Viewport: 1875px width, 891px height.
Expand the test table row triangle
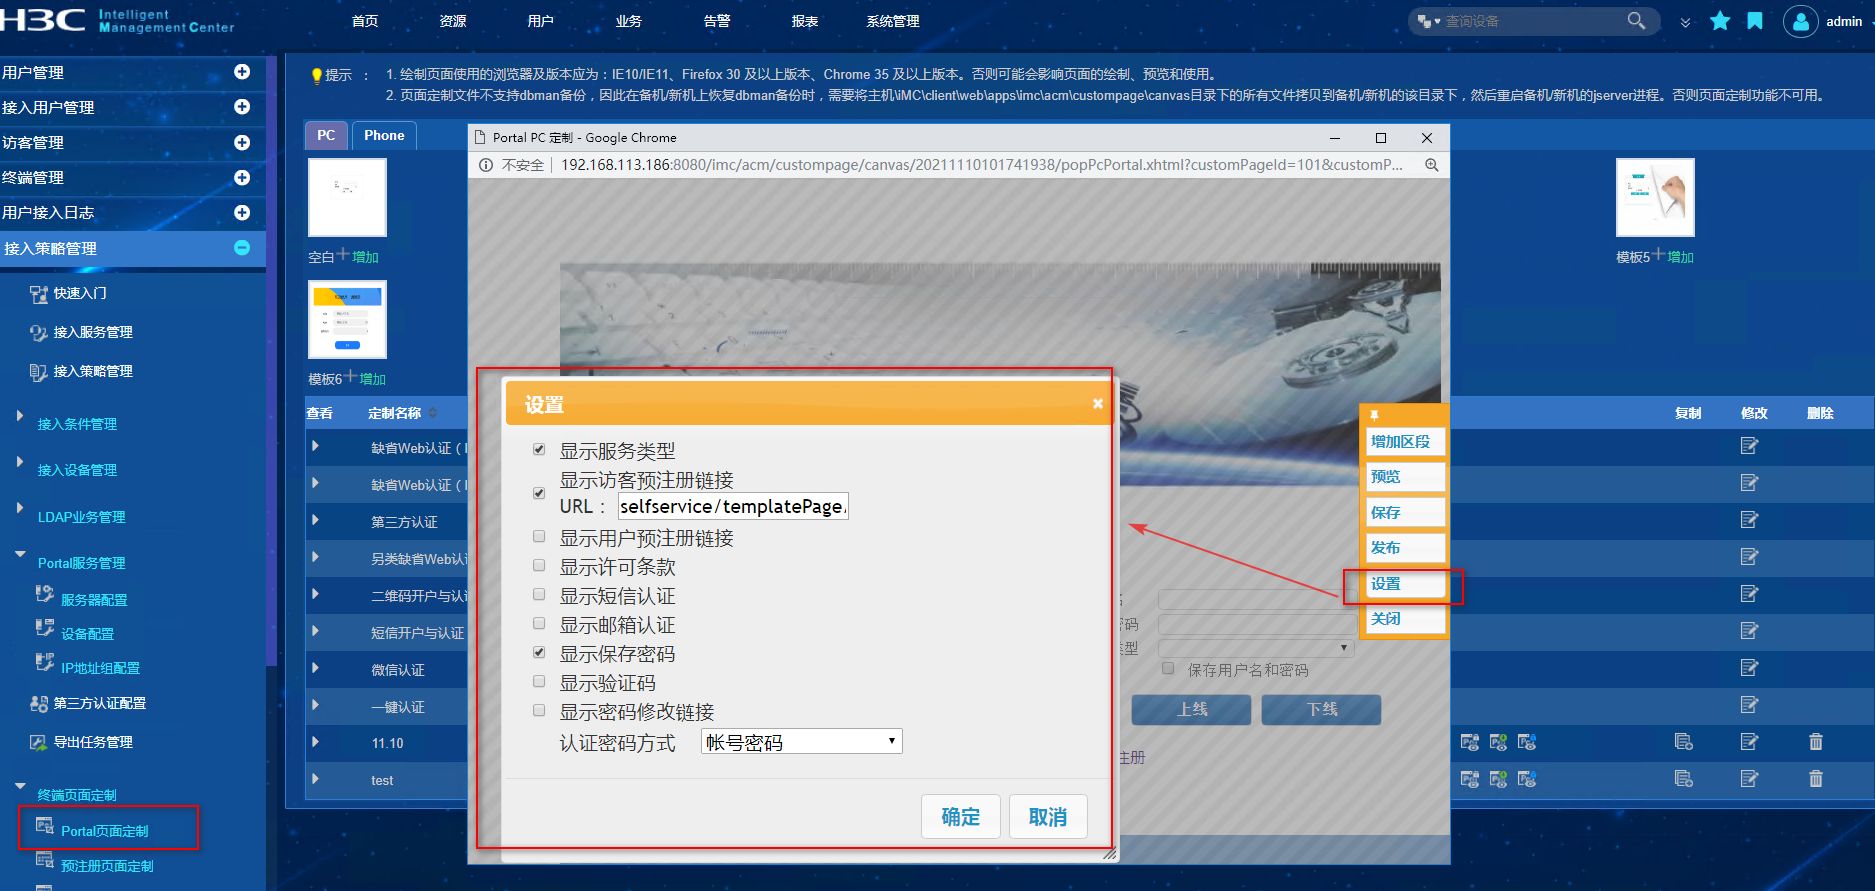click(x=315, y=778)
